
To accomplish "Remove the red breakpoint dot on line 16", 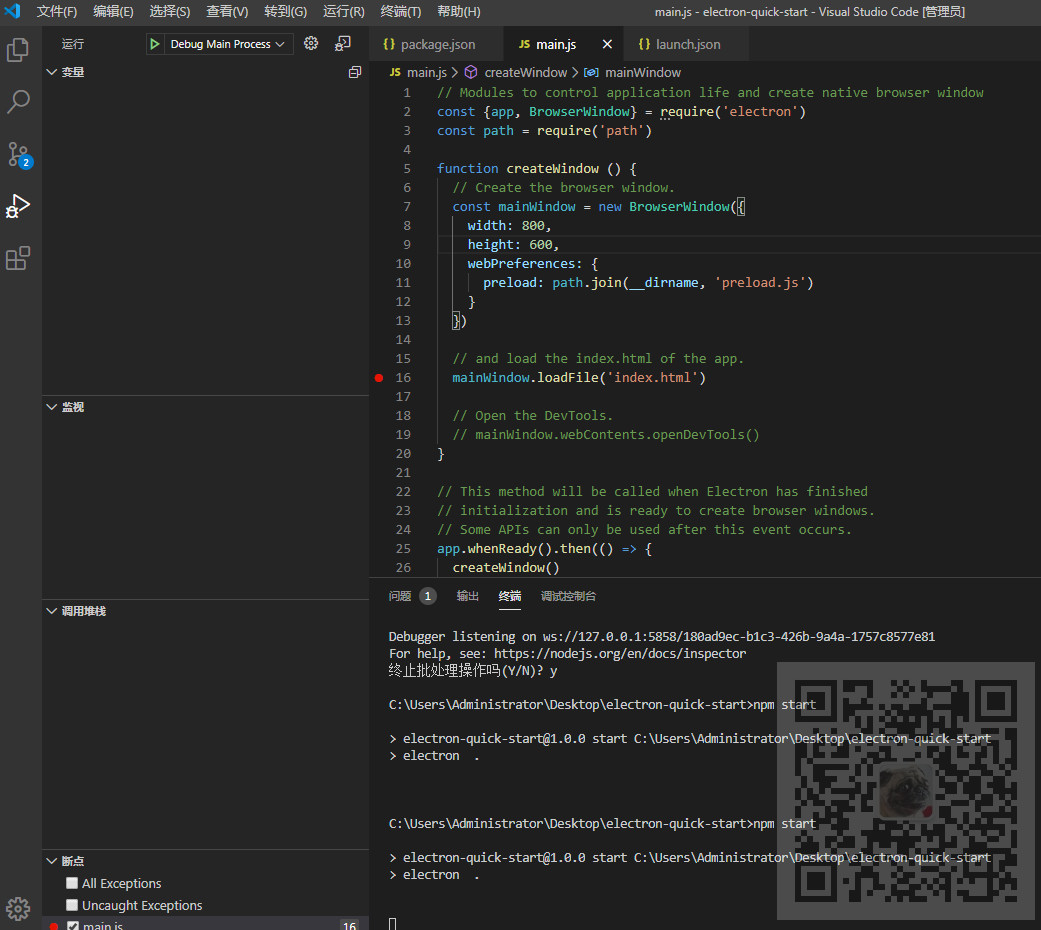I will point(379,378).
